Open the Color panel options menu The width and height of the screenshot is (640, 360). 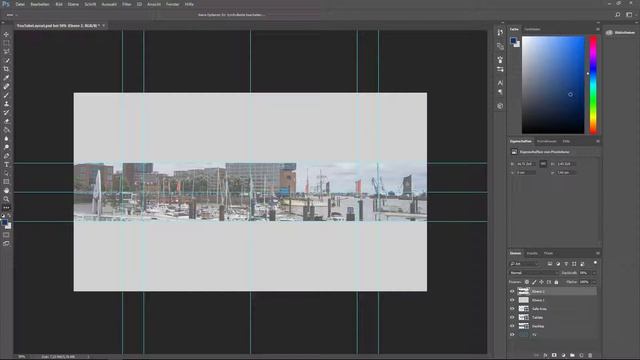pos(598,29)
